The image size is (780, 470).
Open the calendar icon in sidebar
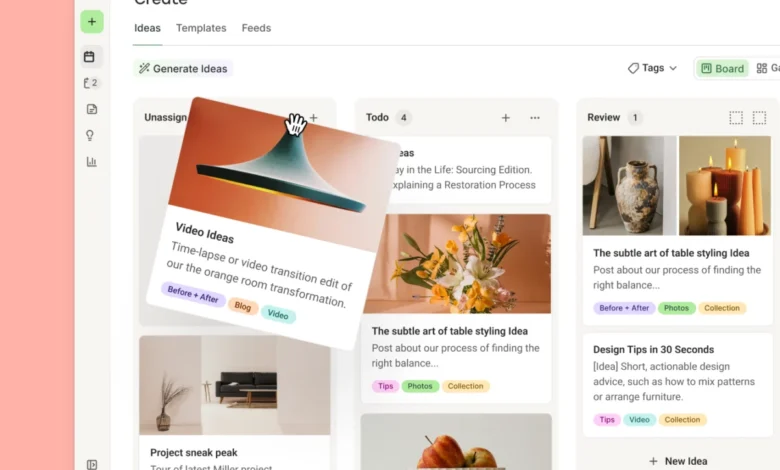tap(90, 57)
